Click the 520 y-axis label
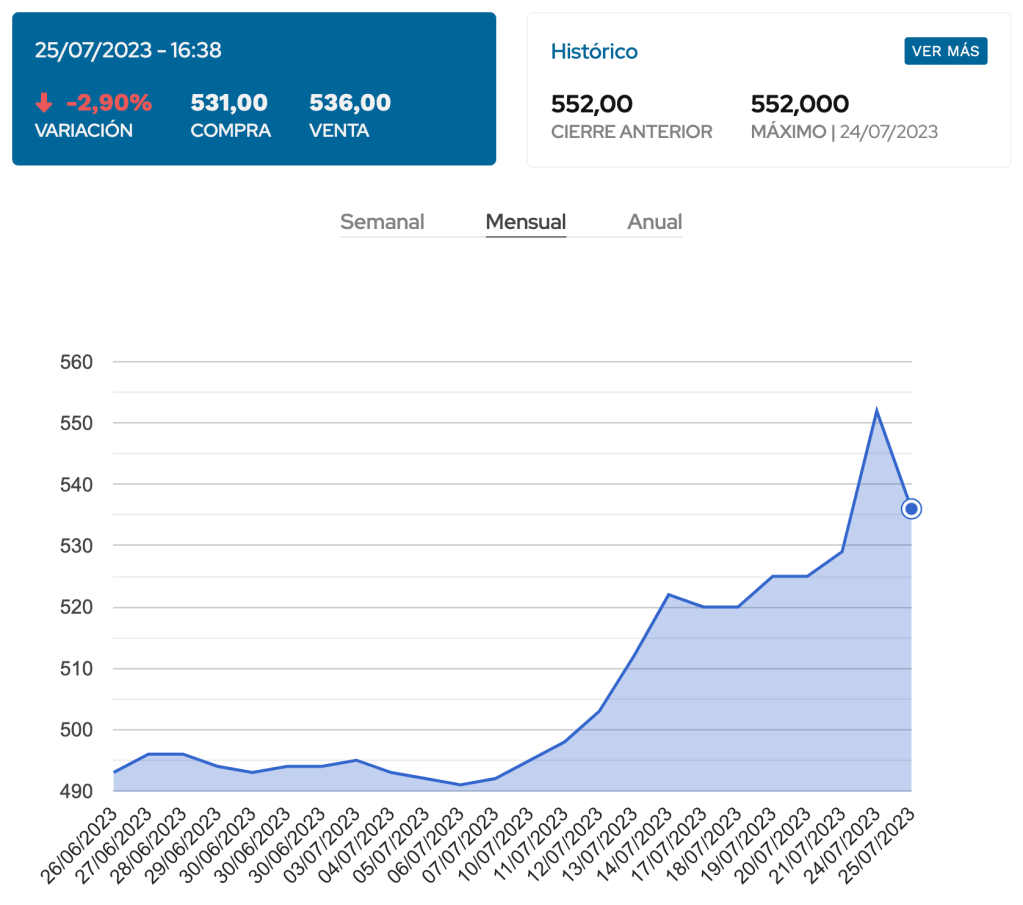 (x=76, y=607)
